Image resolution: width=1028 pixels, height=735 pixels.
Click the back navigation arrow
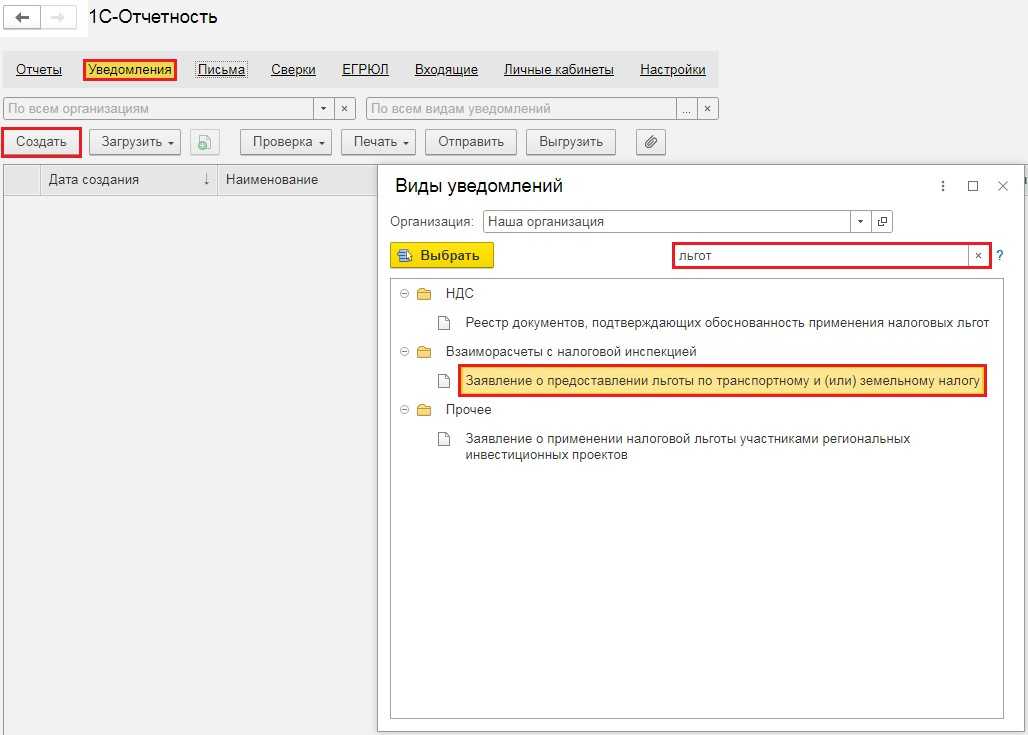[x=22, y=19]
